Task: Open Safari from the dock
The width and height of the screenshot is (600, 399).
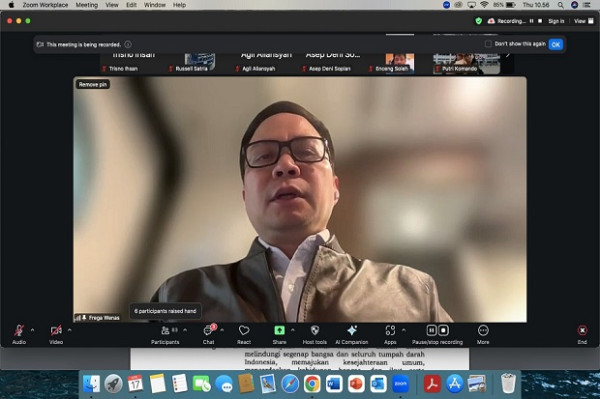Action: tap(290, 384)
